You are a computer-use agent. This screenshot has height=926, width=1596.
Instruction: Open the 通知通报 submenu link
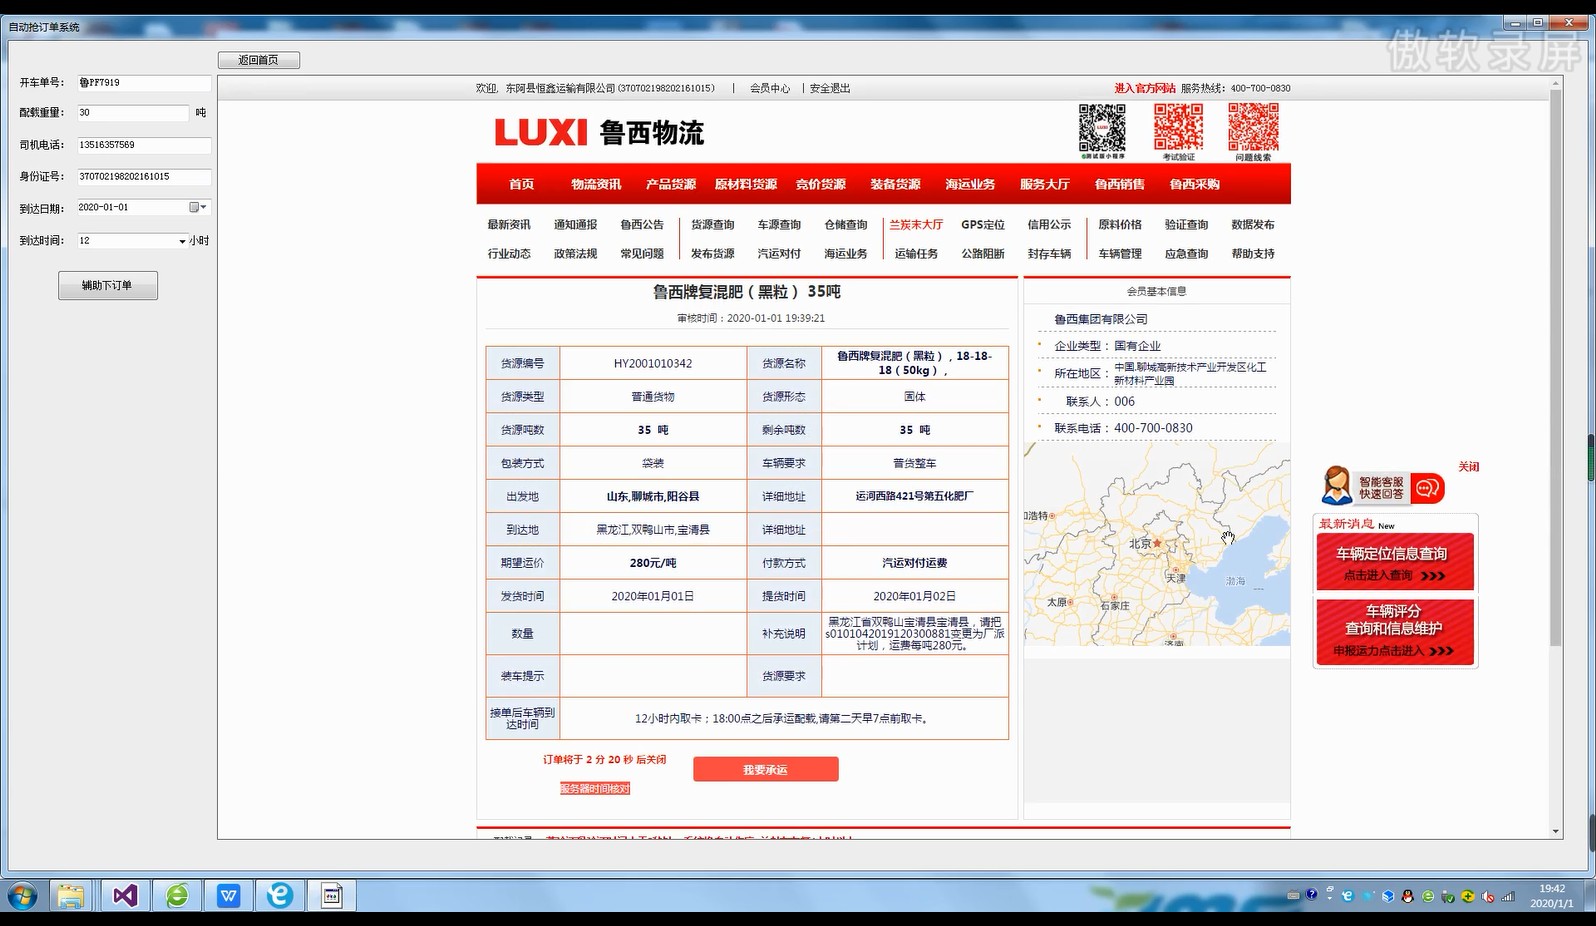(575, 225)
